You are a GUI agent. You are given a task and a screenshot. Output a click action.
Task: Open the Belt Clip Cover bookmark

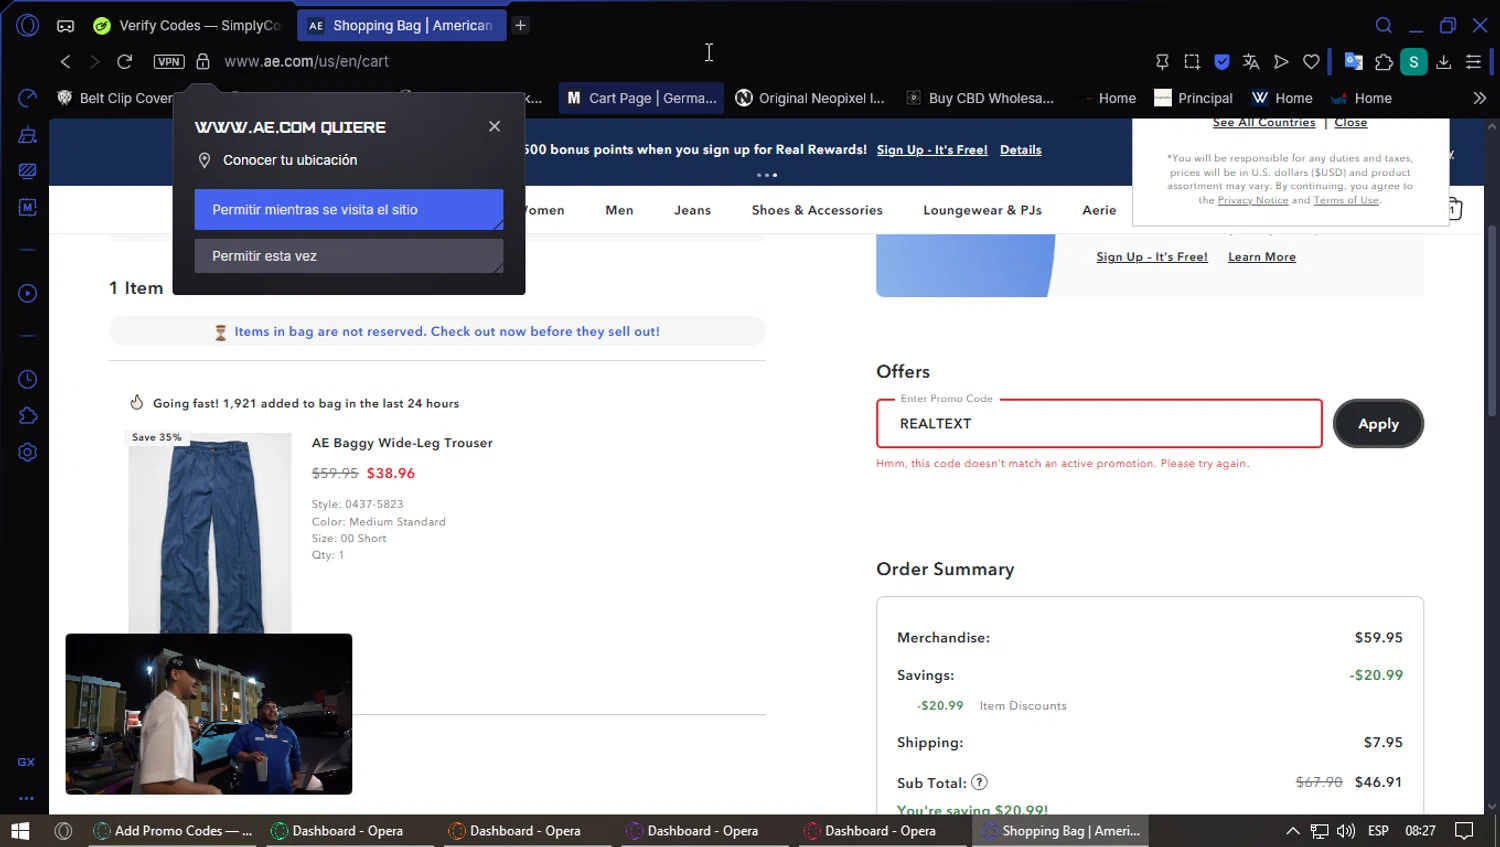pos(115,98)
